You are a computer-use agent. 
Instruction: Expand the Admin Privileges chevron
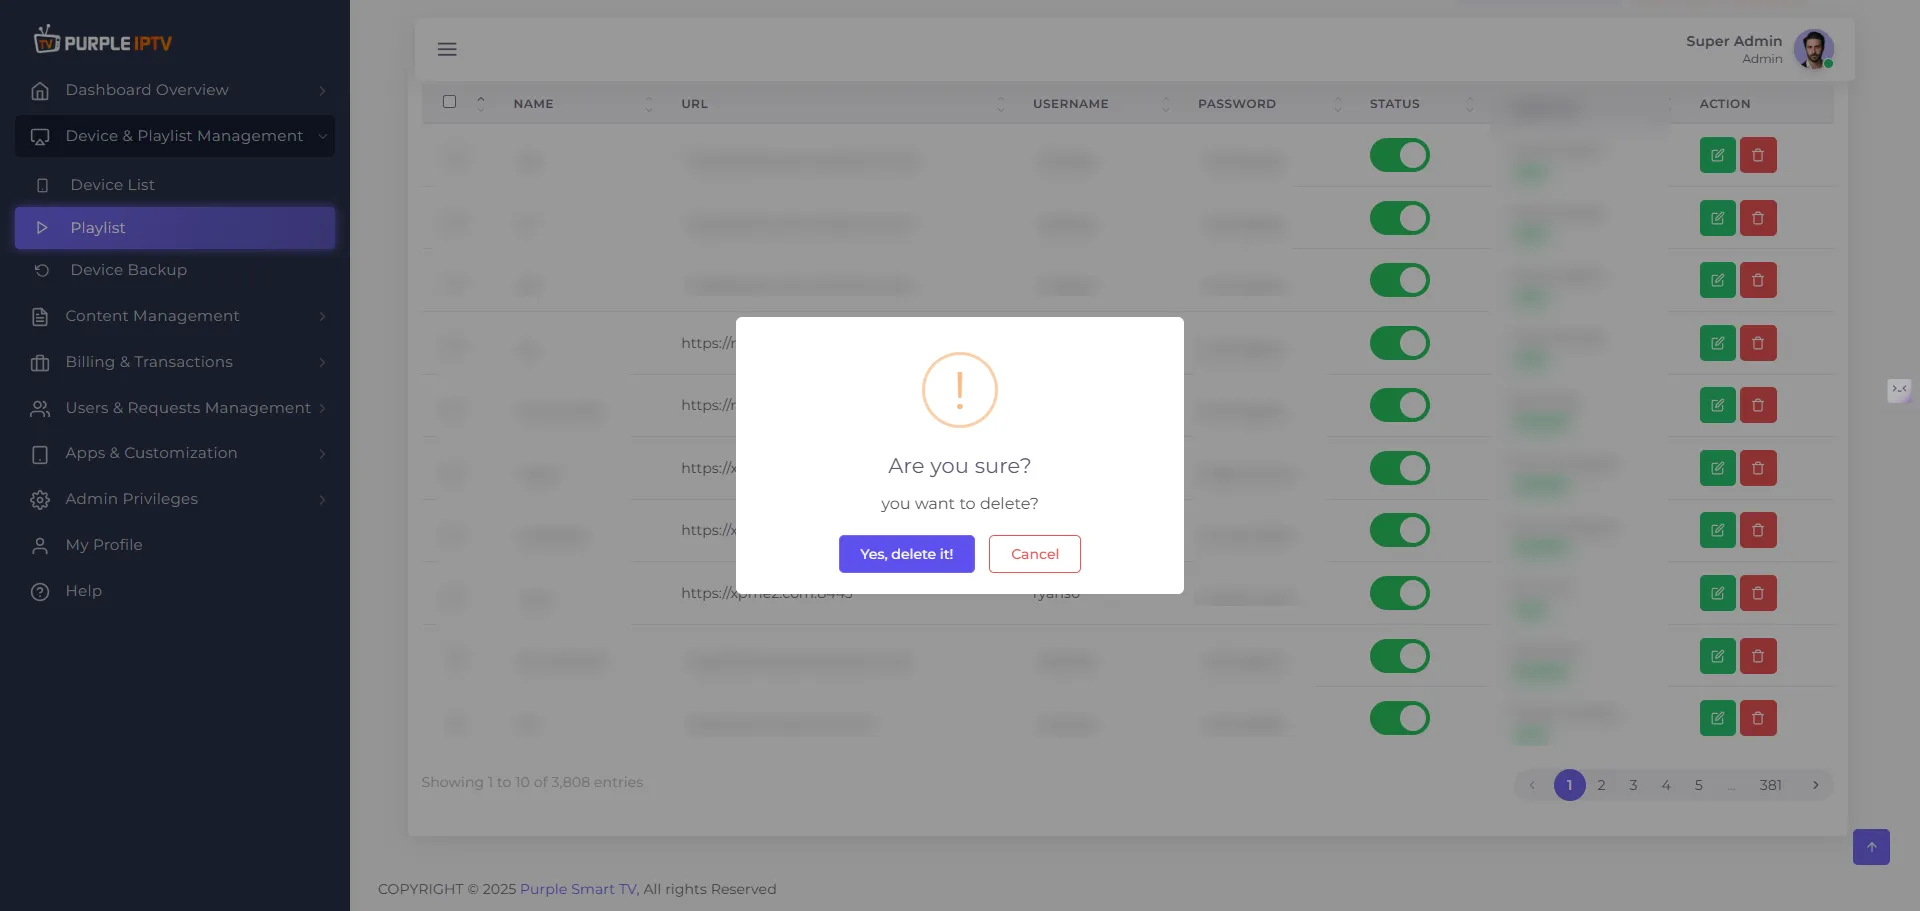coord(322,500)
